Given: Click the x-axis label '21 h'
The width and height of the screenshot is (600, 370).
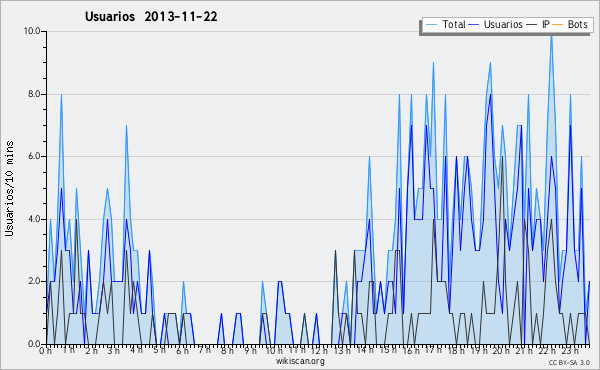Looking at the screenshot, I should pos(524,350).
